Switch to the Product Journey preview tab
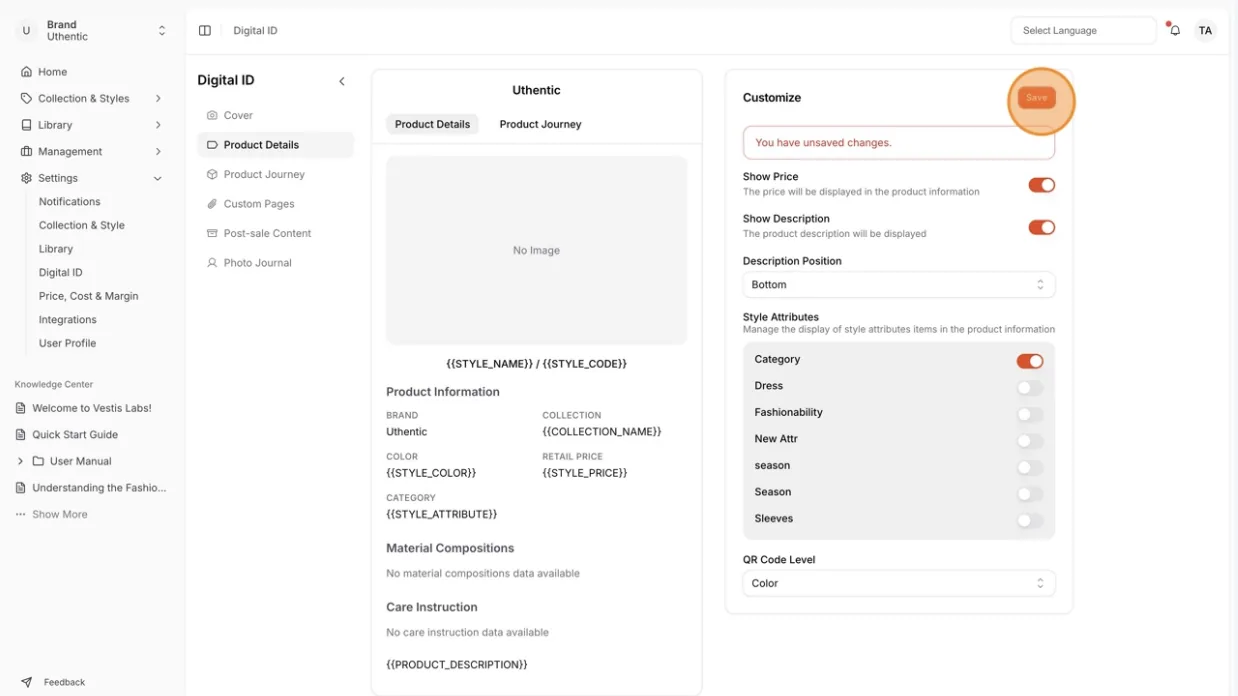Viewport: 1238px width, 696px height. coord(540,124)
